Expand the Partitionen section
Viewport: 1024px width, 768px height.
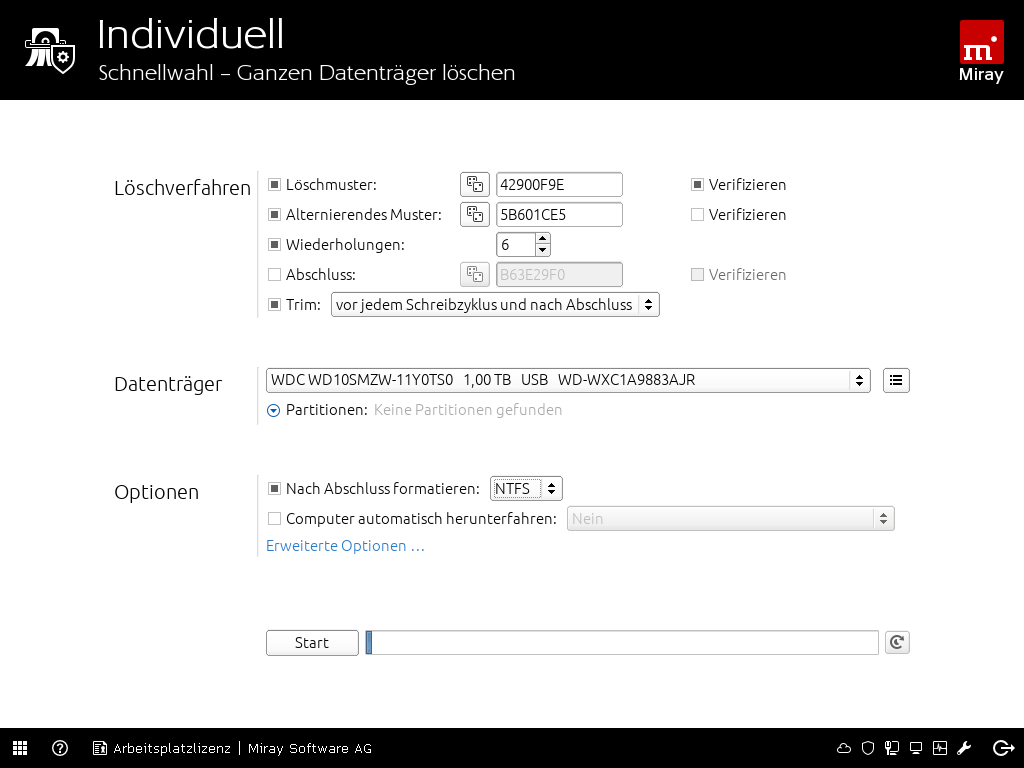[x=273, y=410]
